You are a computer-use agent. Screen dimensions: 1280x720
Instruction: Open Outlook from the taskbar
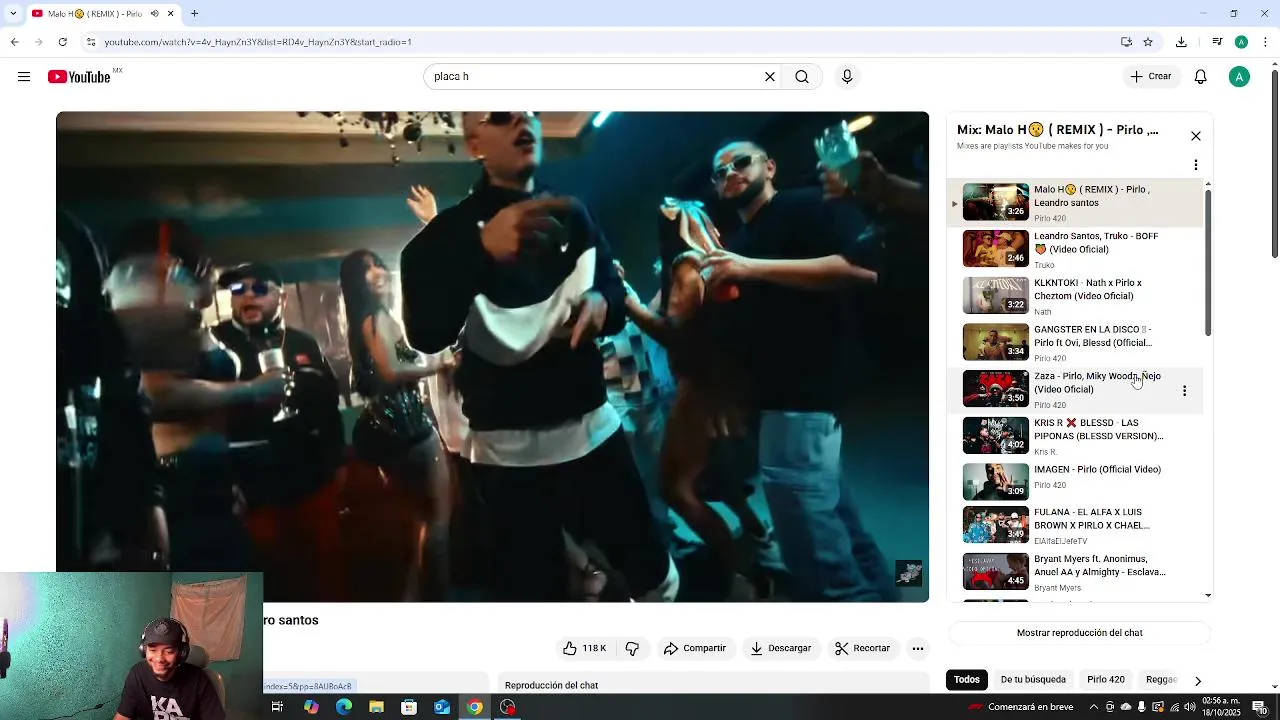click(x=442, y=707)
